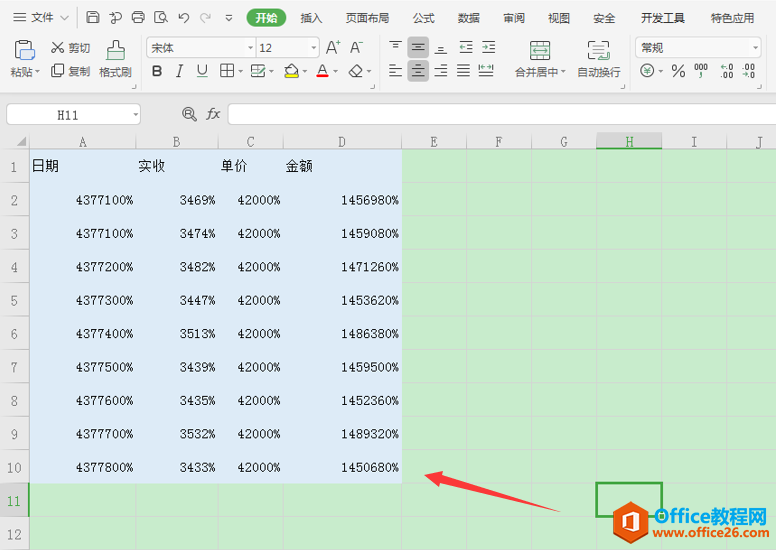This screenshot has height=550, width=776.
Task: Switch to the 页面布局 tab
Action: pyautogui.click(x=367, y=18)
